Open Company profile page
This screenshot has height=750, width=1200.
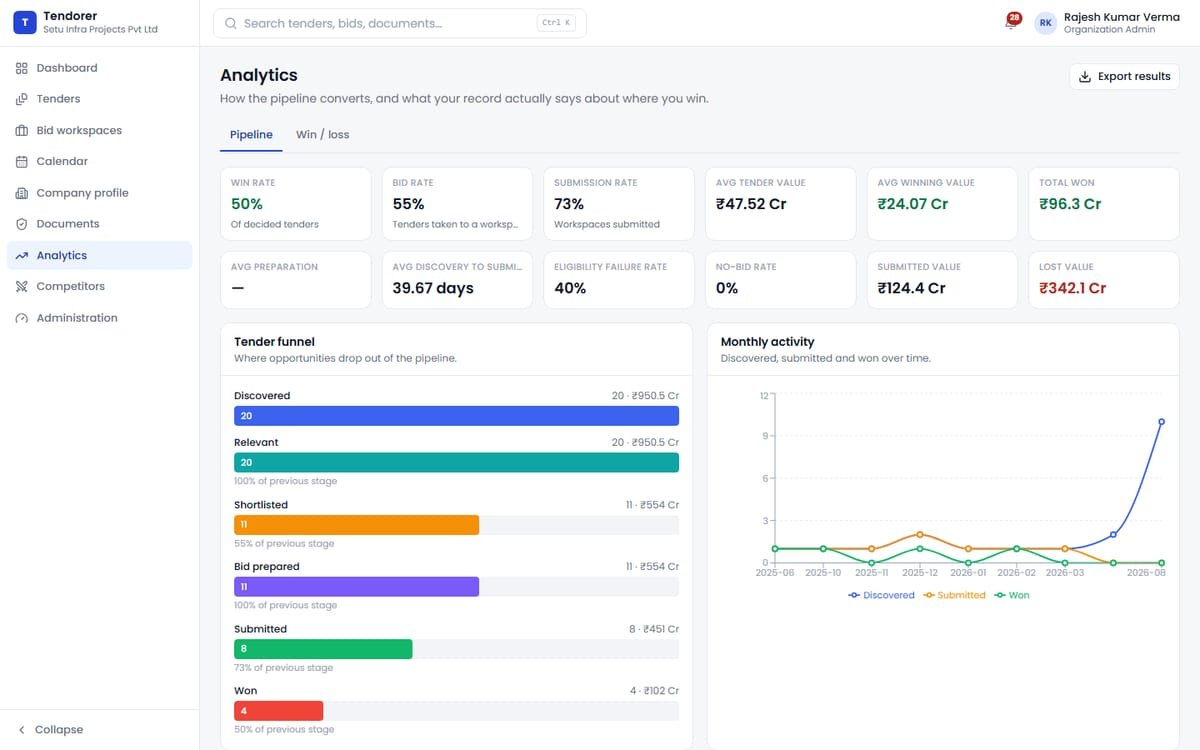(99, 193)
